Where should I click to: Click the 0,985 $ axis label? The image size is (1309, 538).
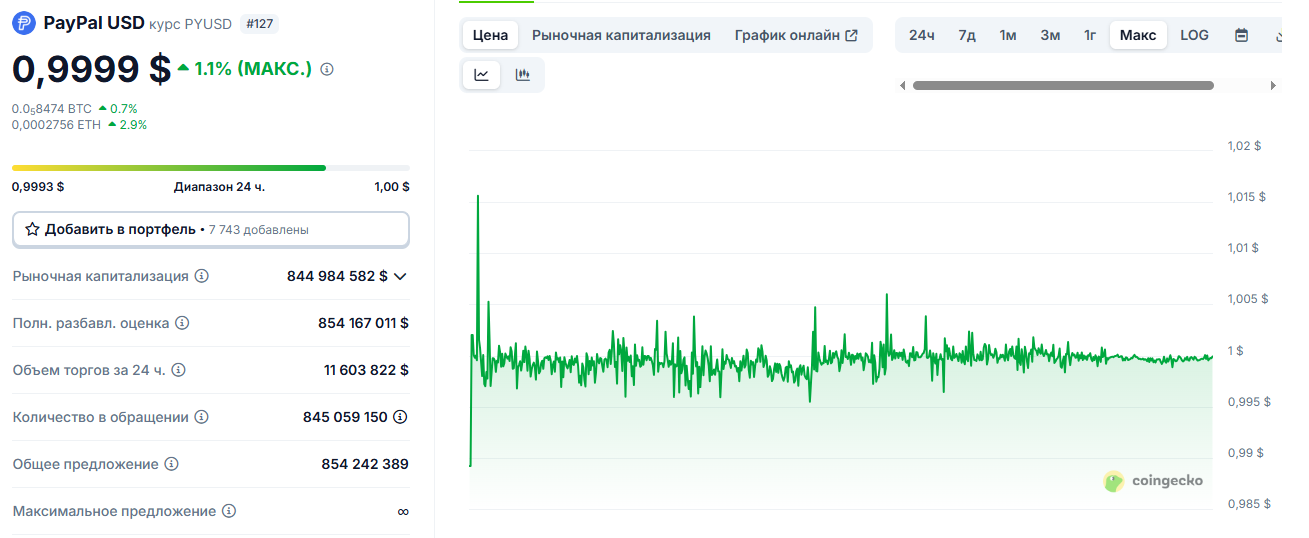[1249, 504]
